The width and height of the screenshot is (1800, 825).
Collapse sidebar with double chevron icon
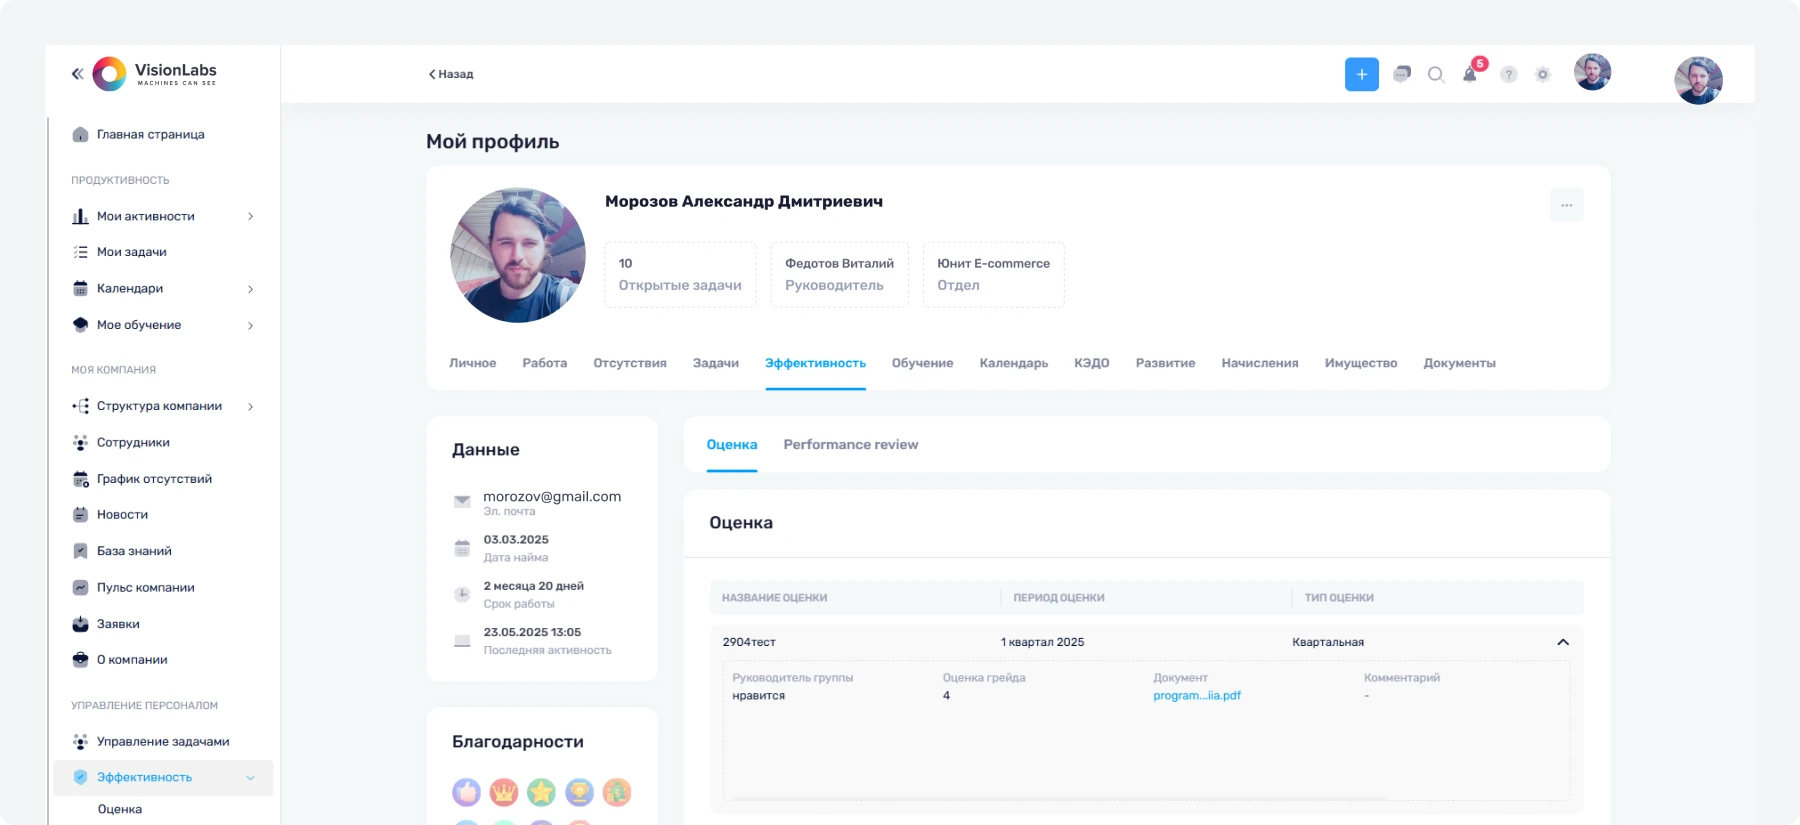pos(77,73)
